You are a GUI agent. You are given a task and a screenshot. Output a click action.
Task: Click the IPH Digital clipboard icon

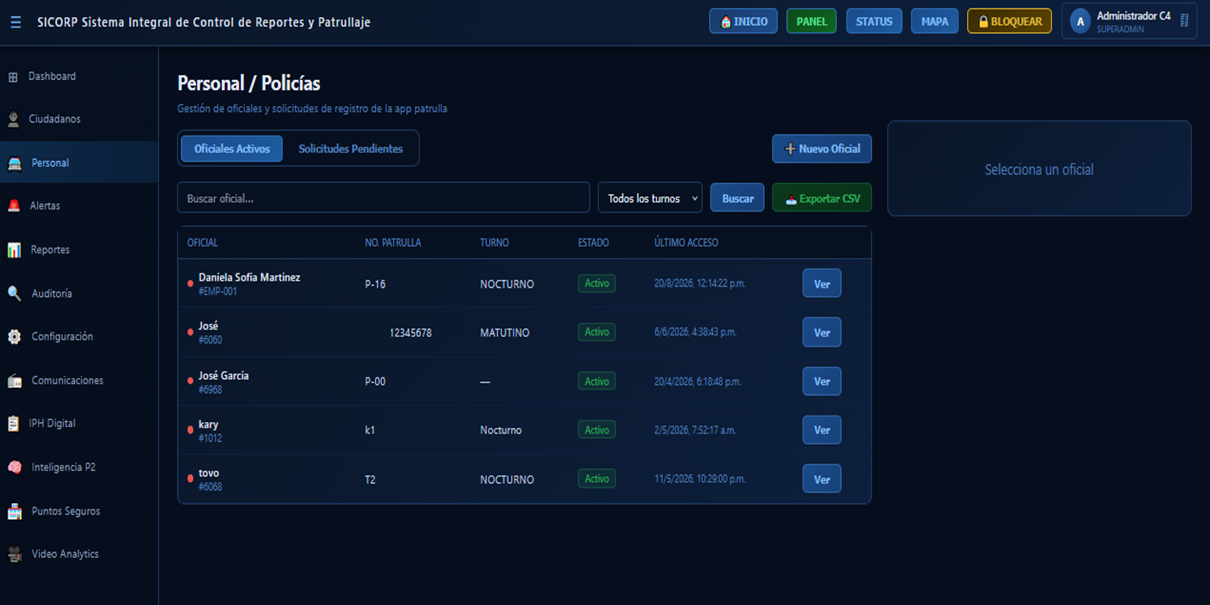coord(13,424)
